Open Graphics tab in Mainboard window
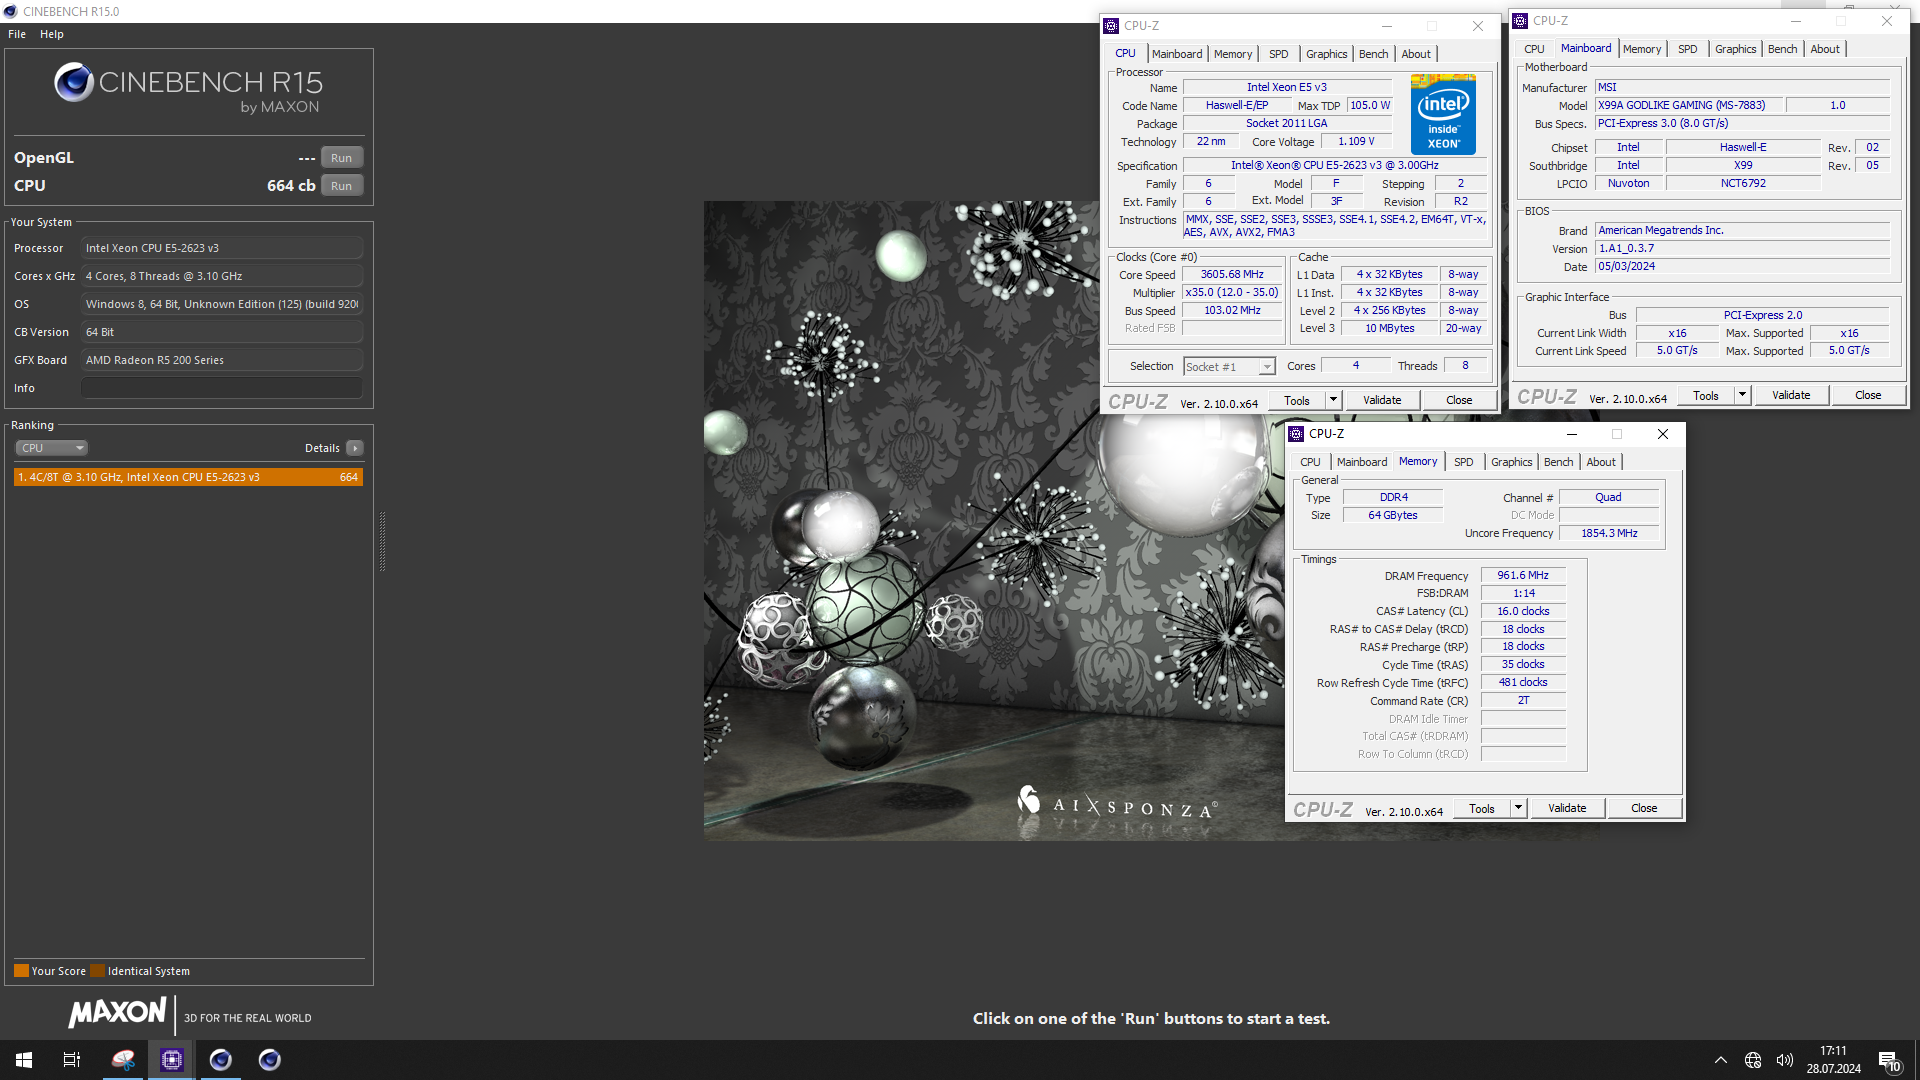This screenshot has height=1080, width=1920. coord(1736,49)
